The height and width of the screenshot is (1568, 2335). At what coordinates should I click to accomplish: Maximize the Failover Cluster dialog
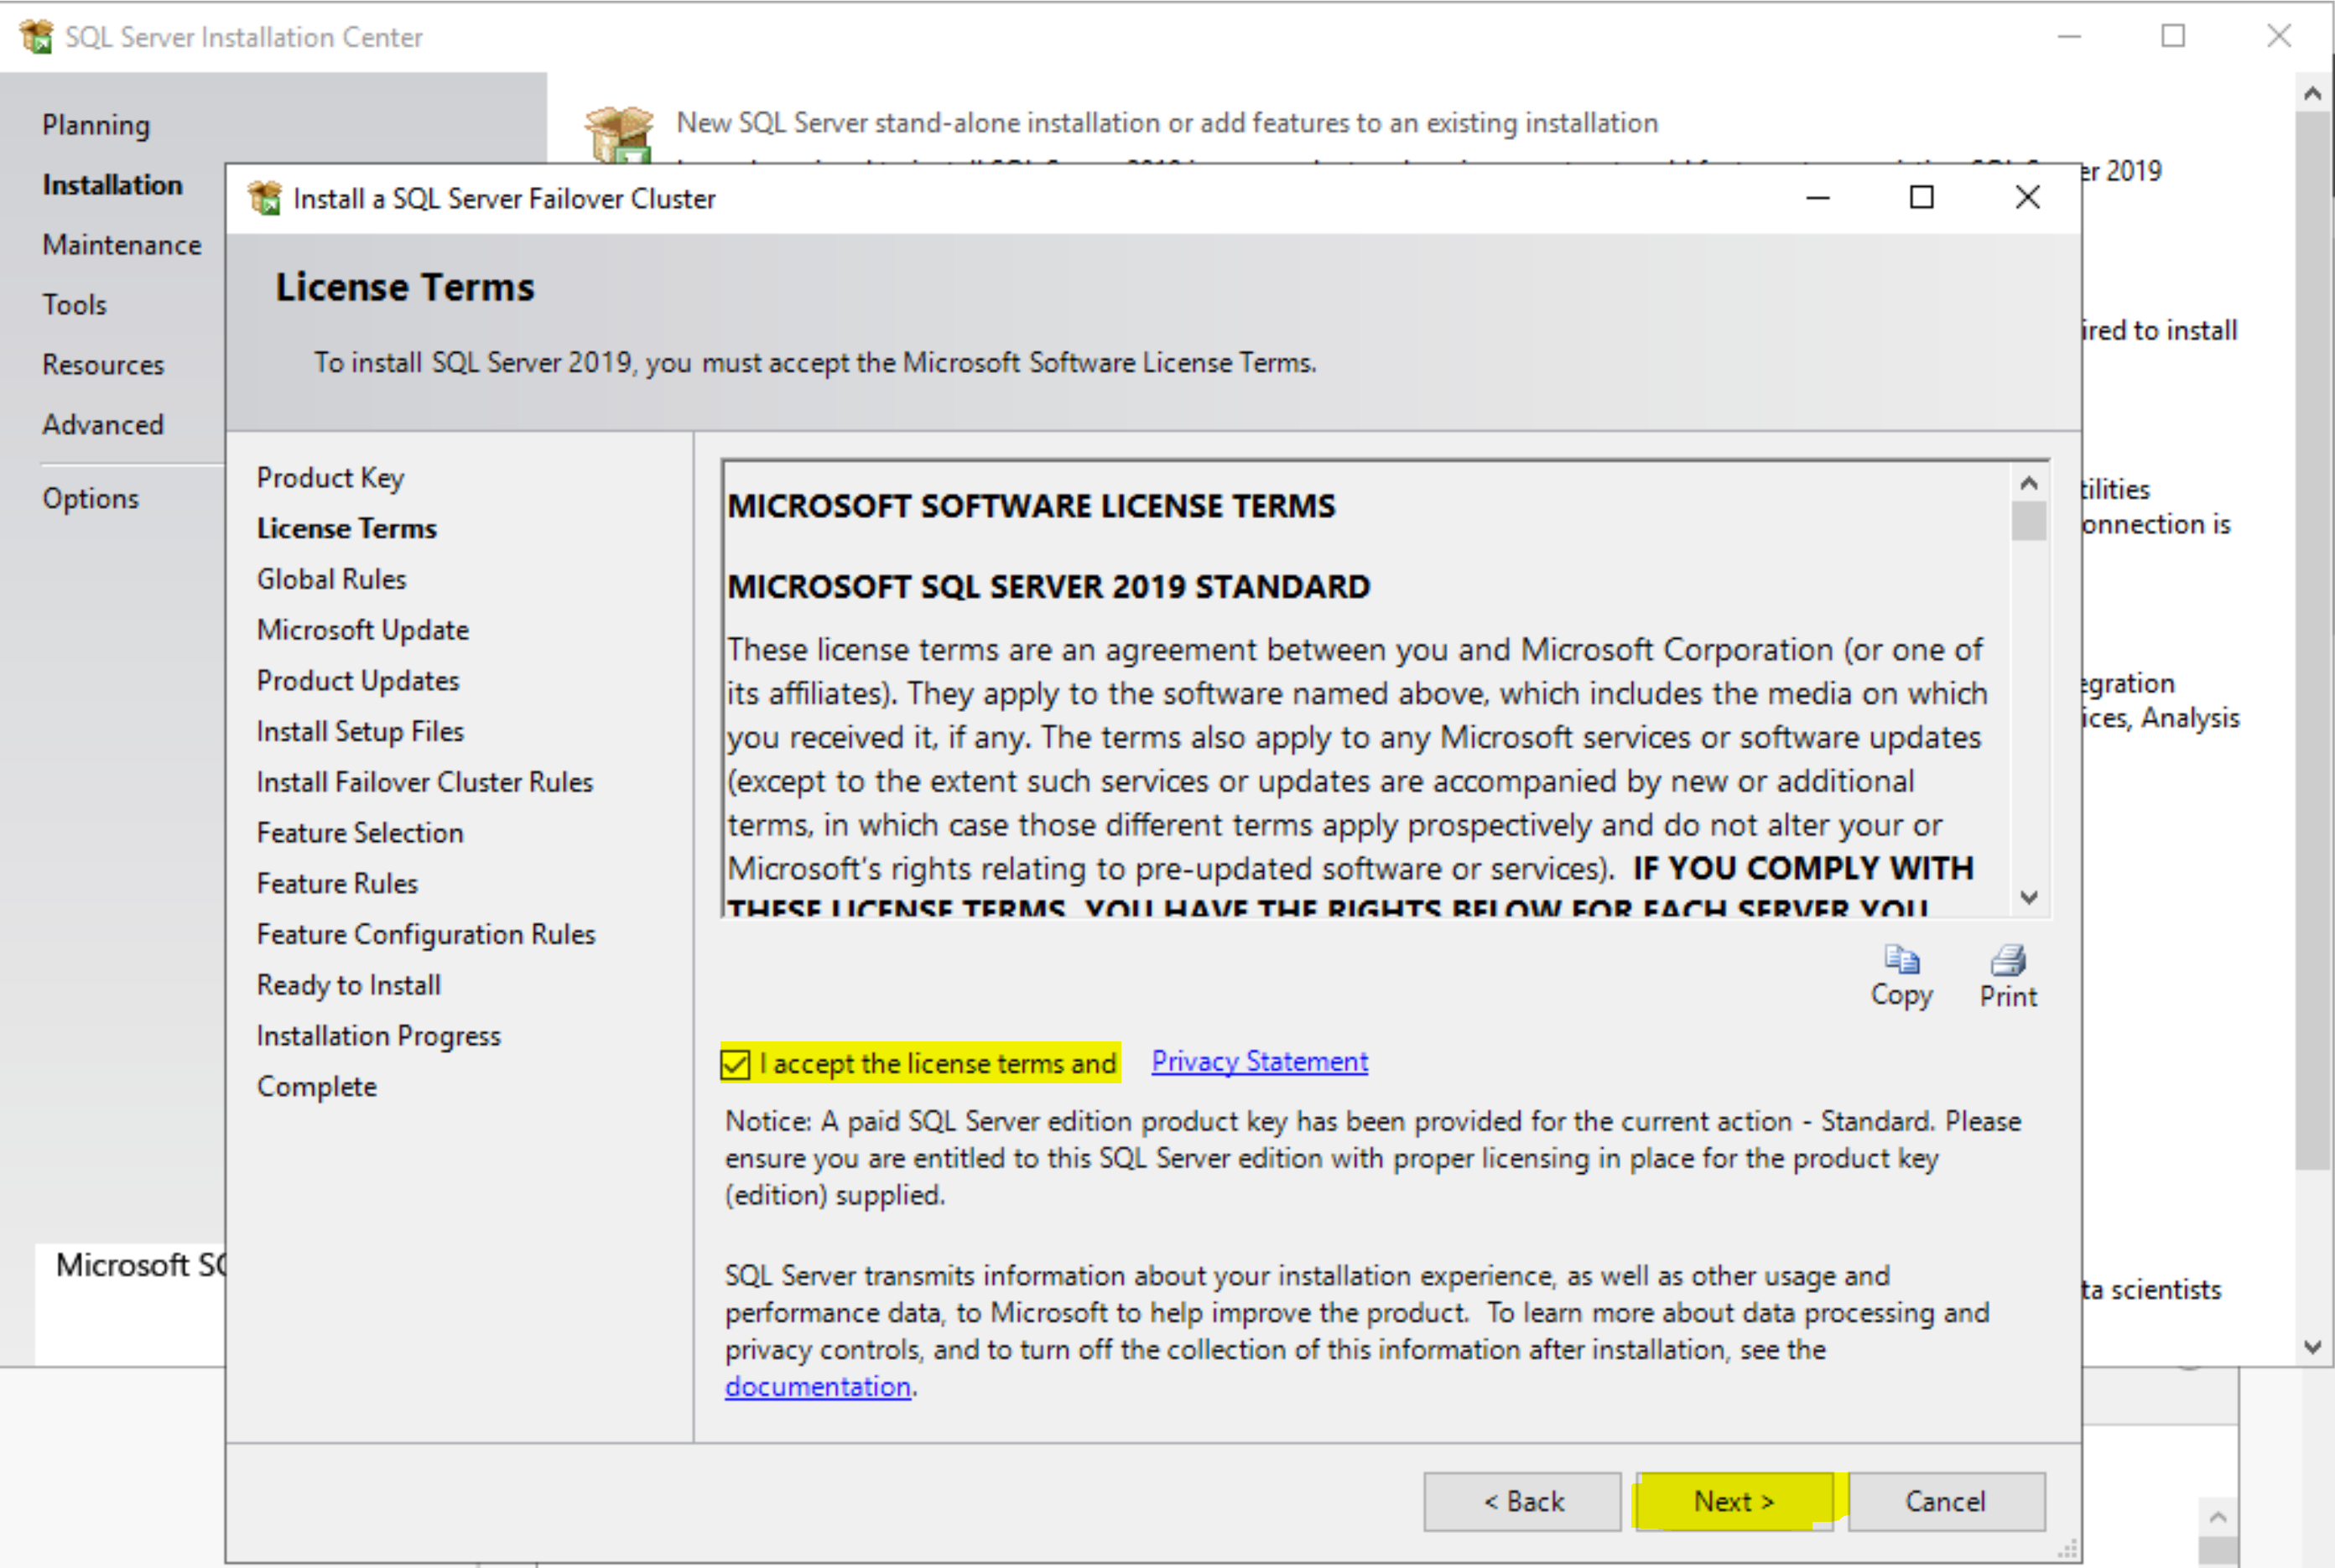coord(1921,197)
